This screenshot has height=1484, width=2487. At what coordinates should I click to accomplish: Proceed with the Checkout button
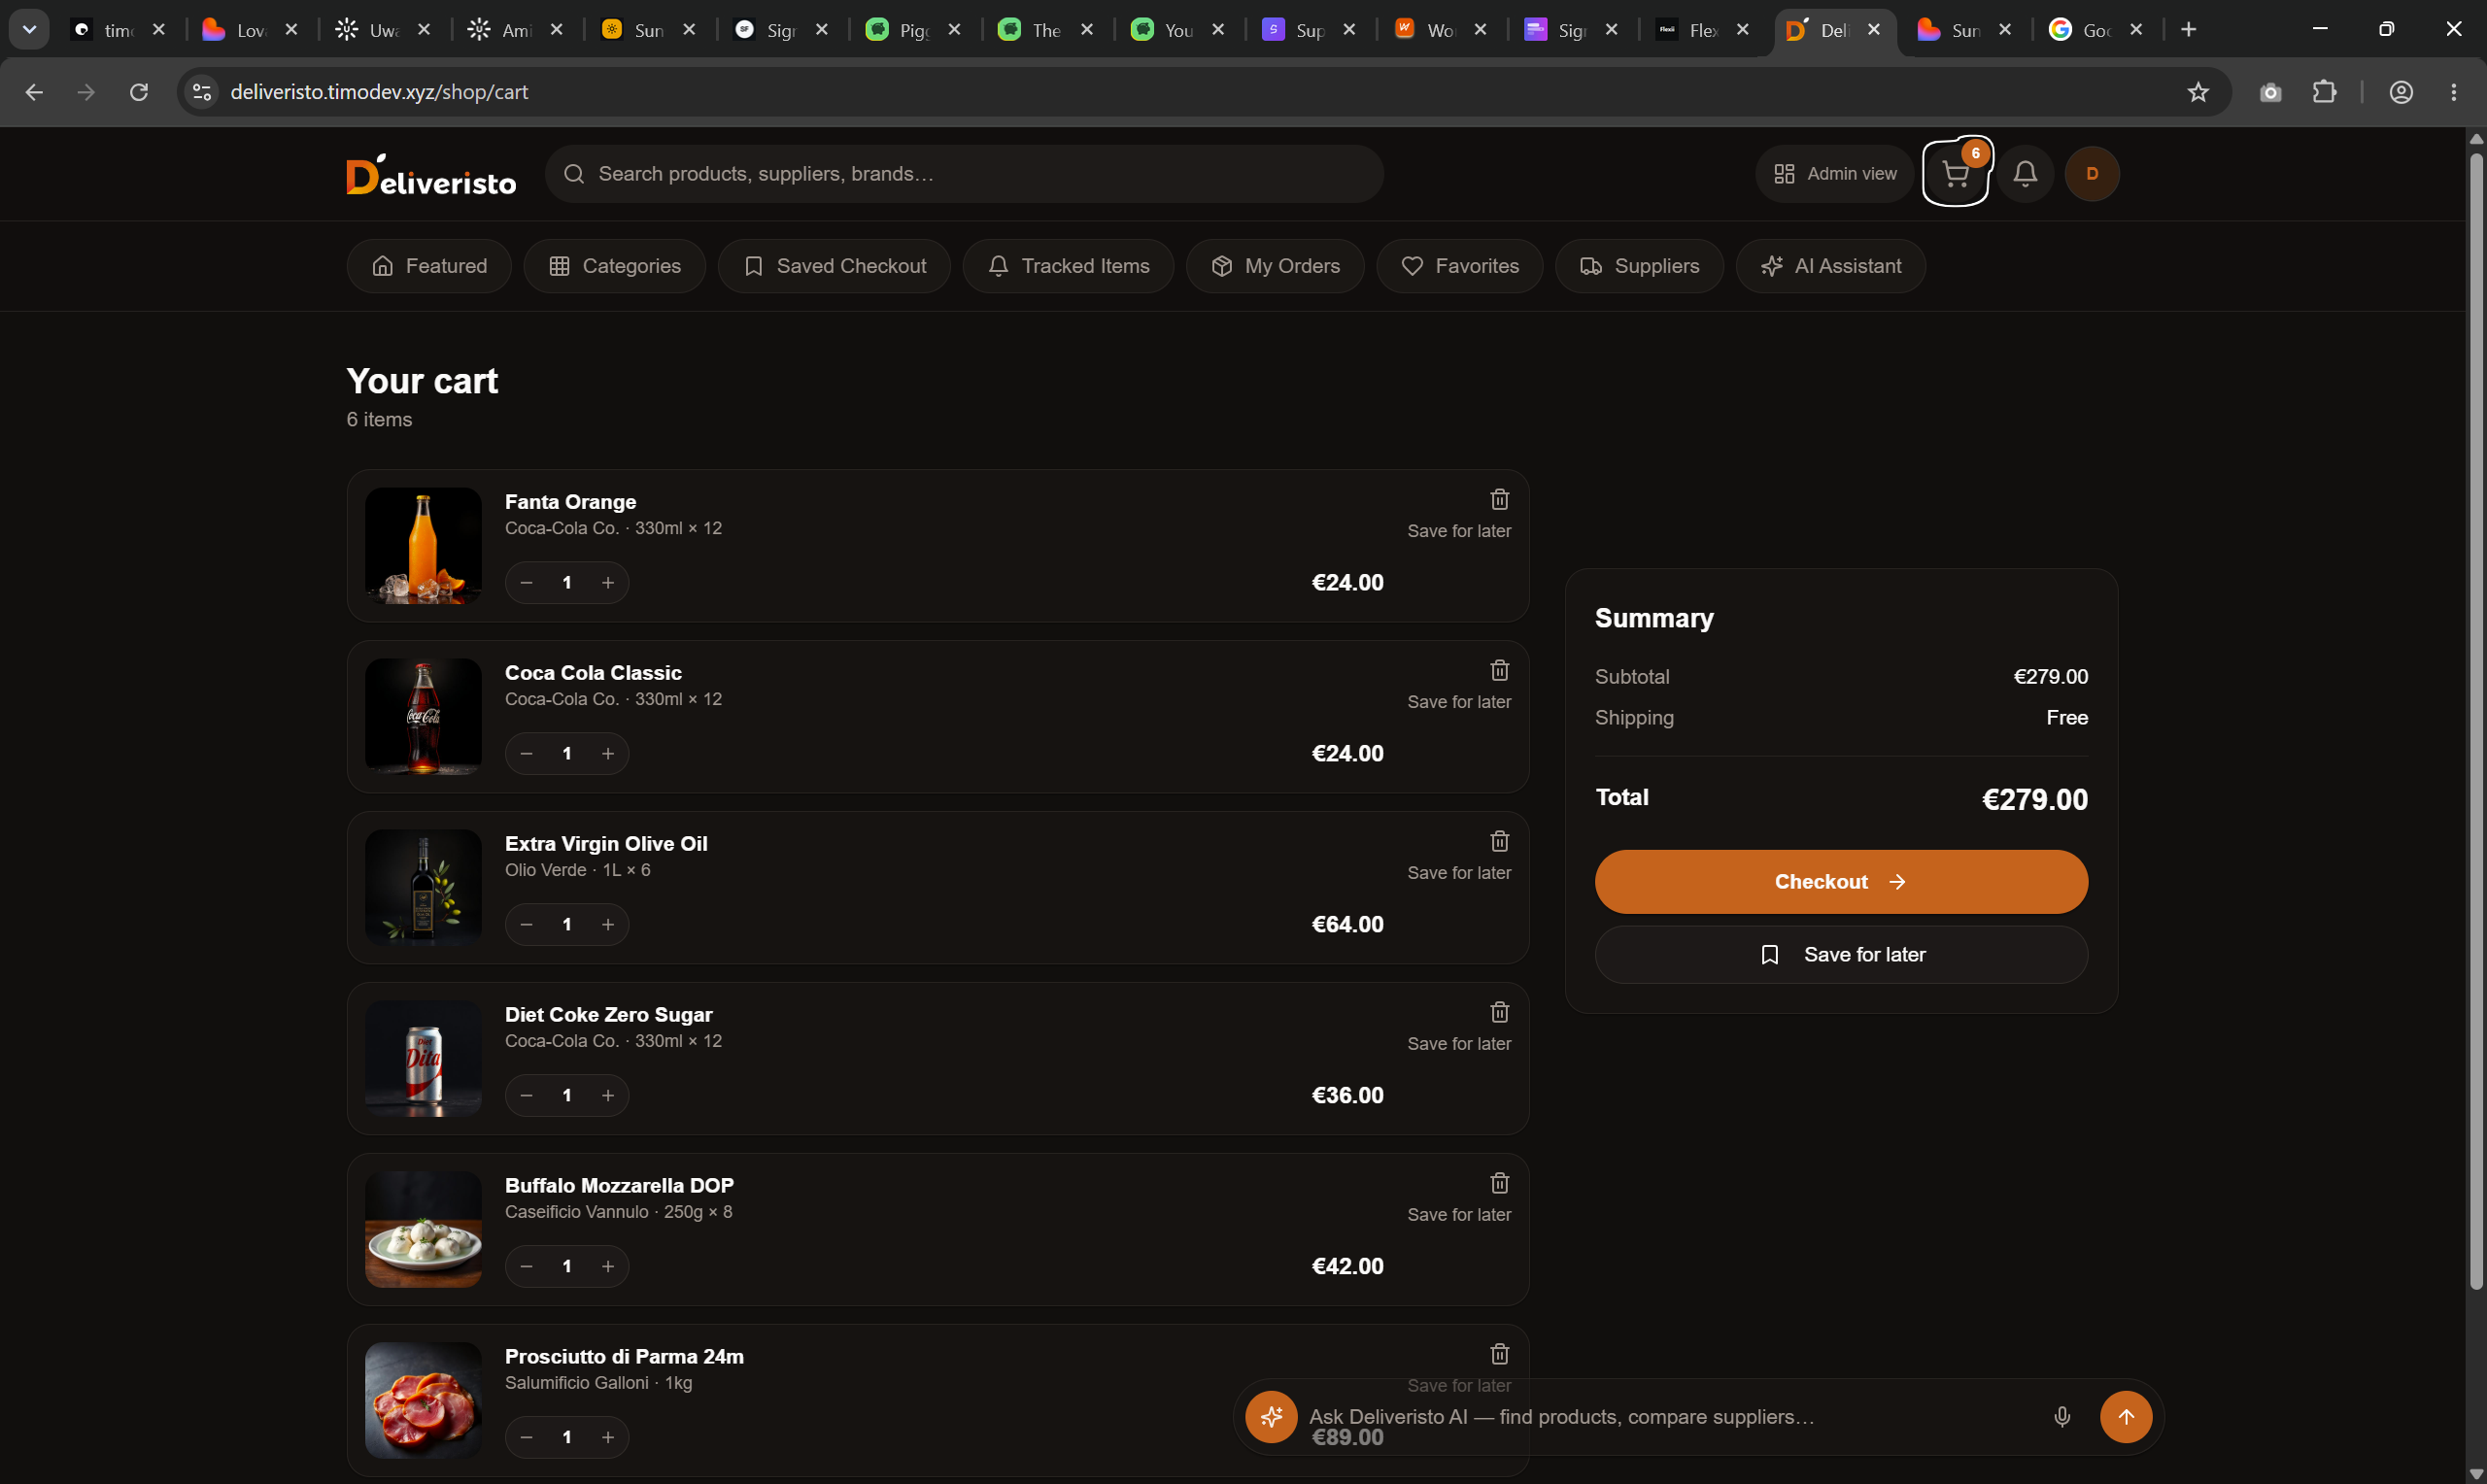coord(1841,882)
